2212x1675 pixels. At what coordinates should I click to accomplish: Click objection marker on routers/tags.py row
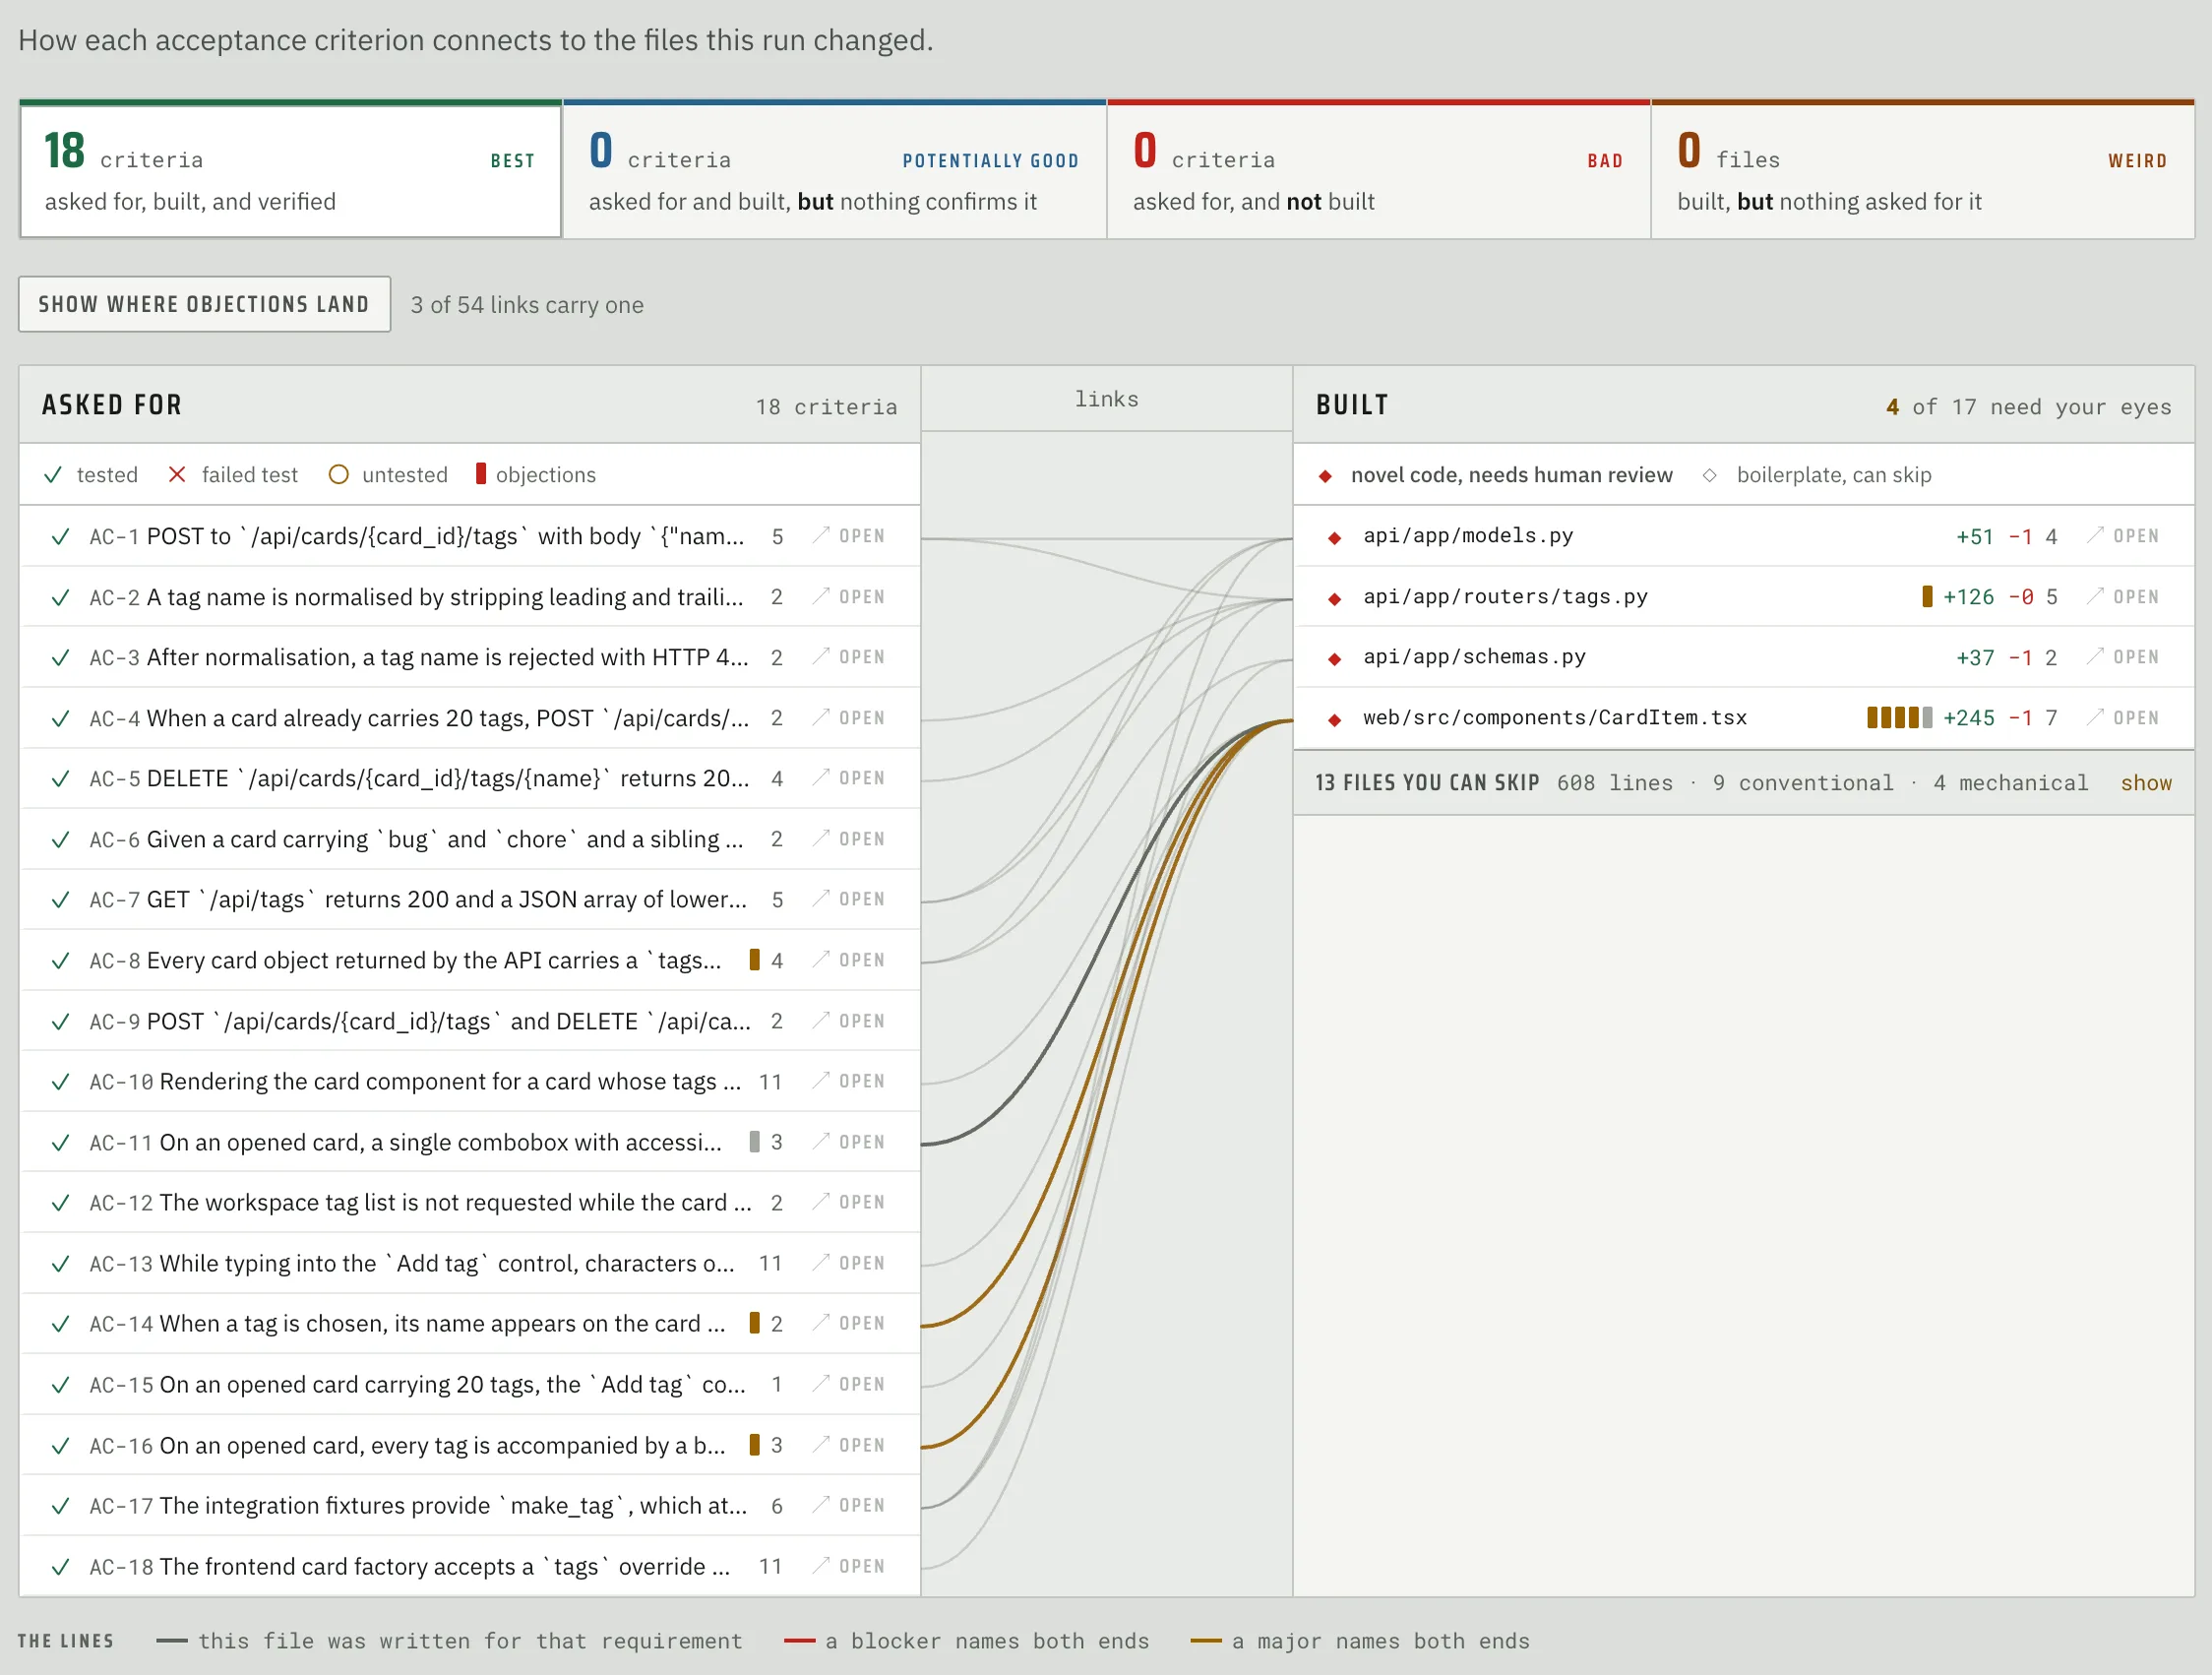pos(1927,597)
